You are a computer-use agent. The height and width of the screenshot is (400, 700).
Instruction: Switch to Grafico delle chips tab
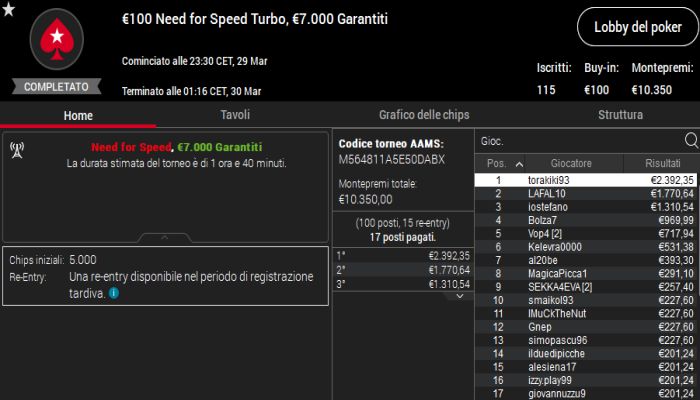coord(423,115)
